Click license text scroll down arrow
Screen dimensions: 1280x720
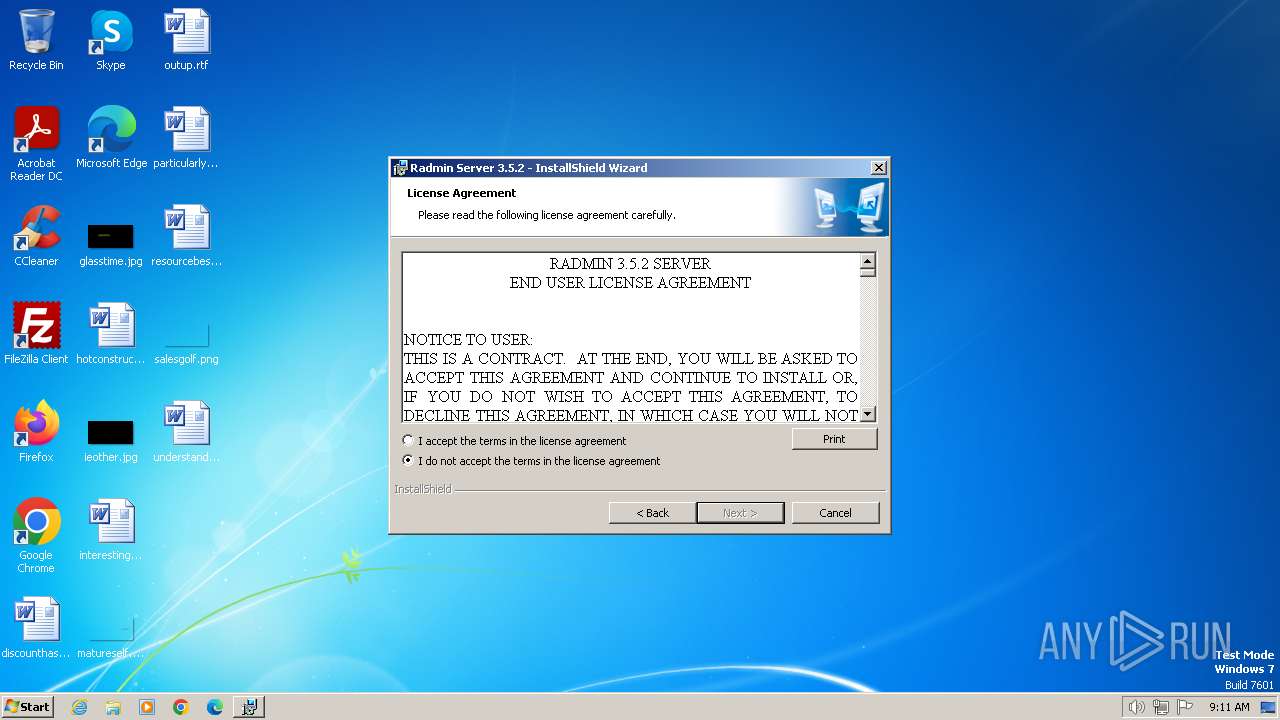868,414
